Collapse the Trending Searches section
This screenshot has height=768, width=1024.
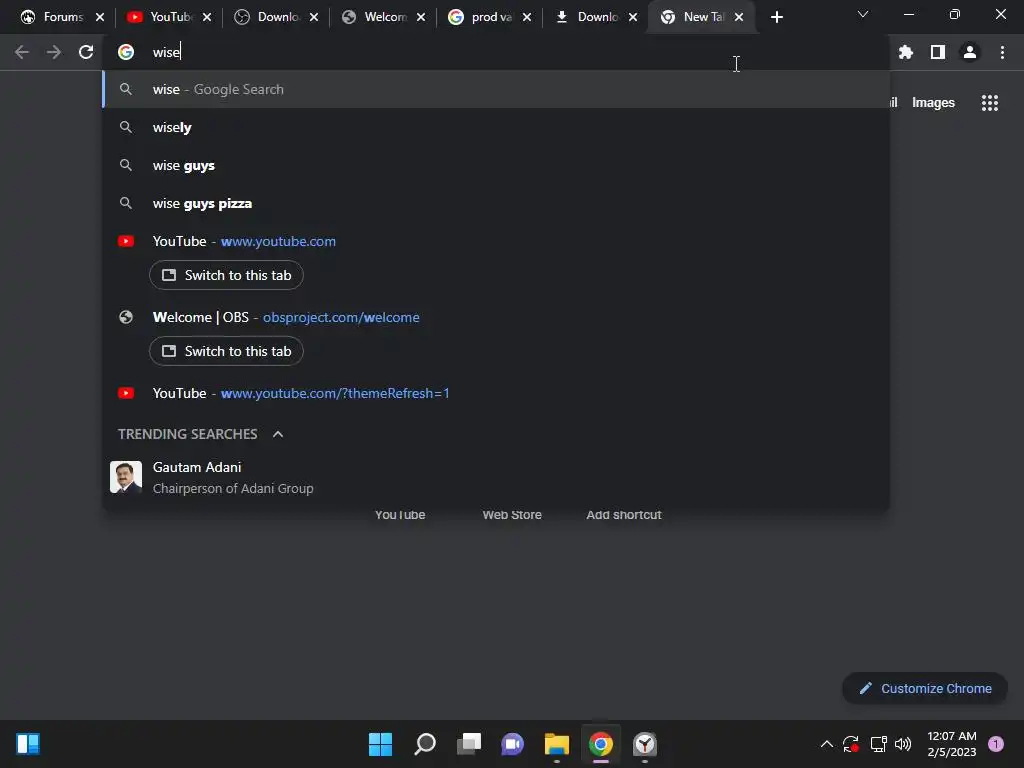278,434
